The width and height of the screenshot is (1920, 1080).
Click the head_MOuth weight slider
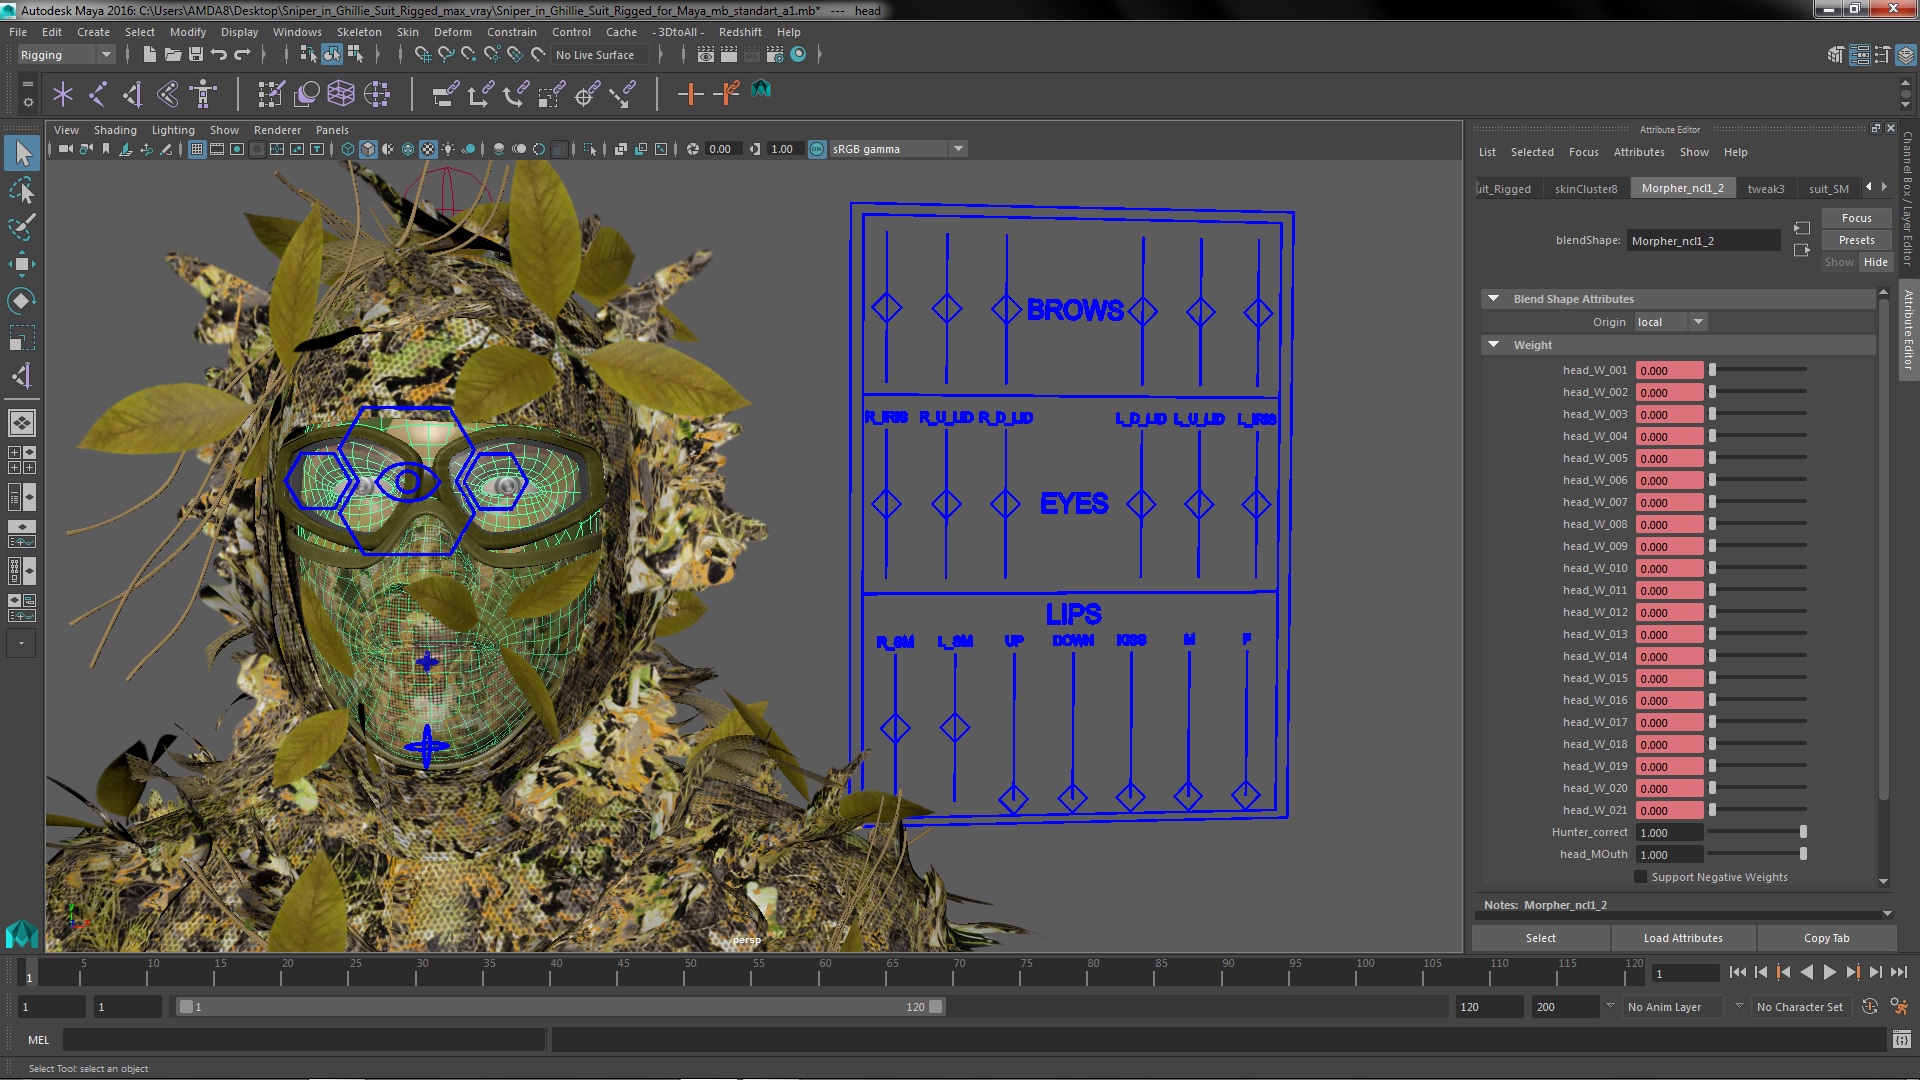click(x=1757, y=854)
